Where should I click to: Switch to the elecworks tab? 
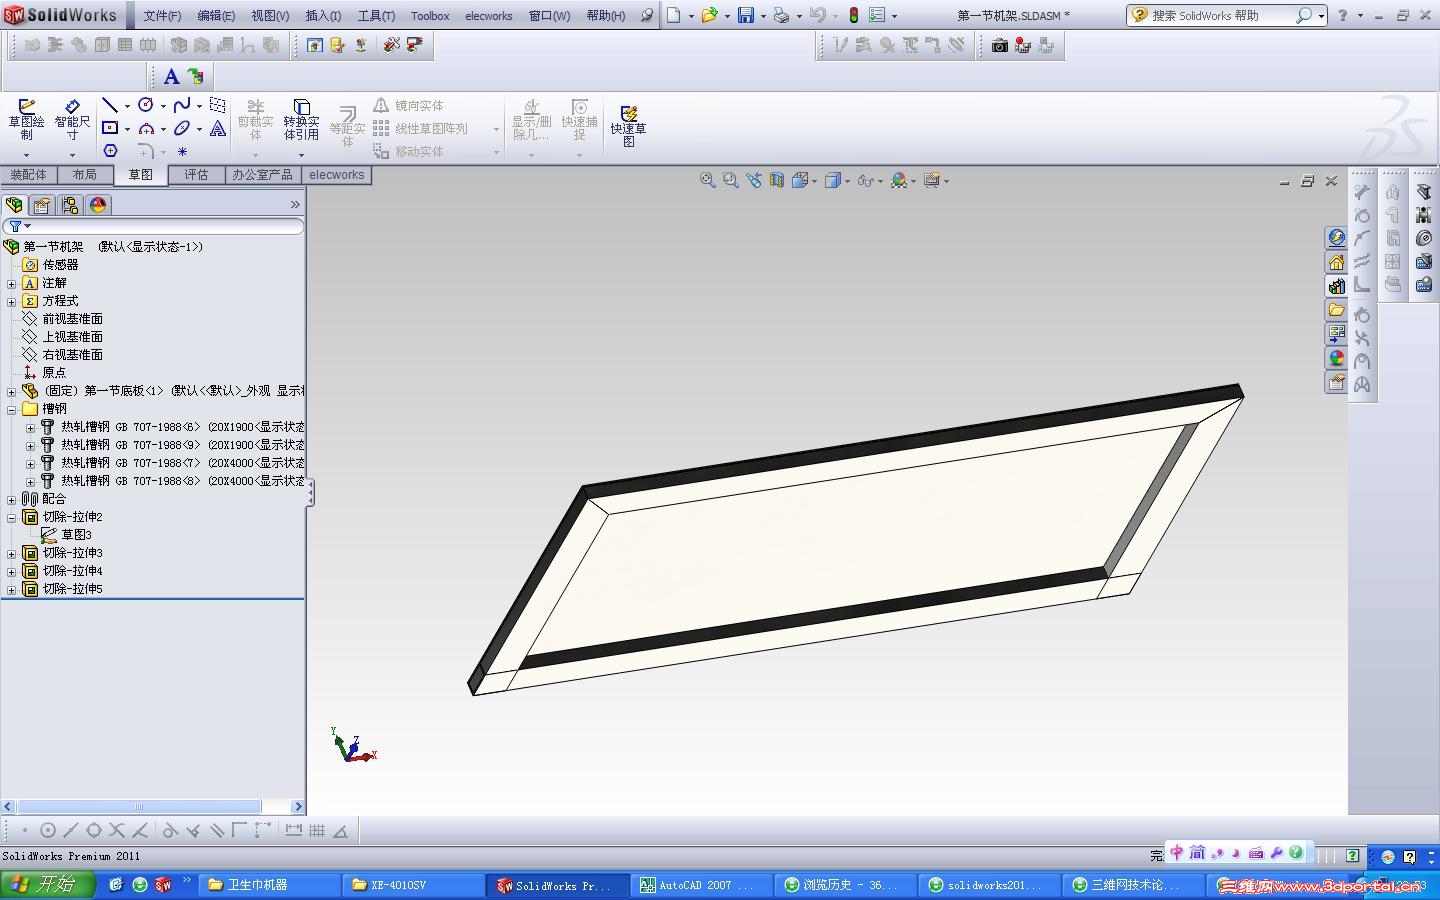pyautogui.click(x=337, y=175)
